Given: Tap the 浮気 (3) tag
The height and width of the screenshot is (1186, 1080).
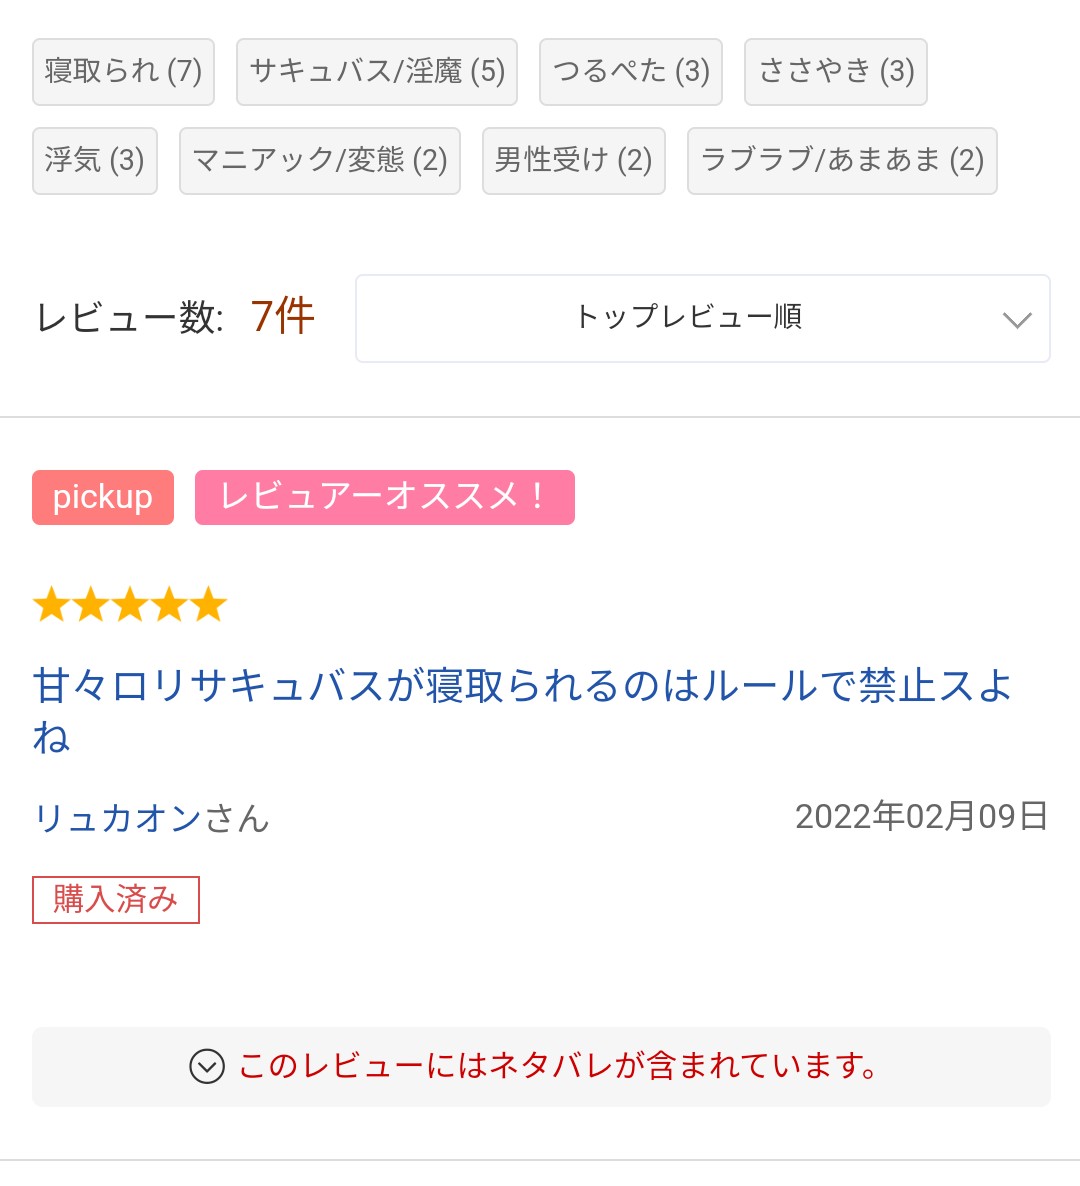Looking at the screenshot, I should [94, 161].
